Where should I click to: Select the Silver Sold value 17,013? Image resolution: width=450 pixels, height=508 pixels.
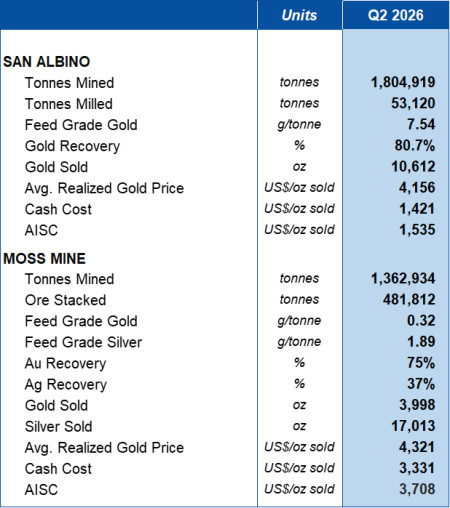413,426
